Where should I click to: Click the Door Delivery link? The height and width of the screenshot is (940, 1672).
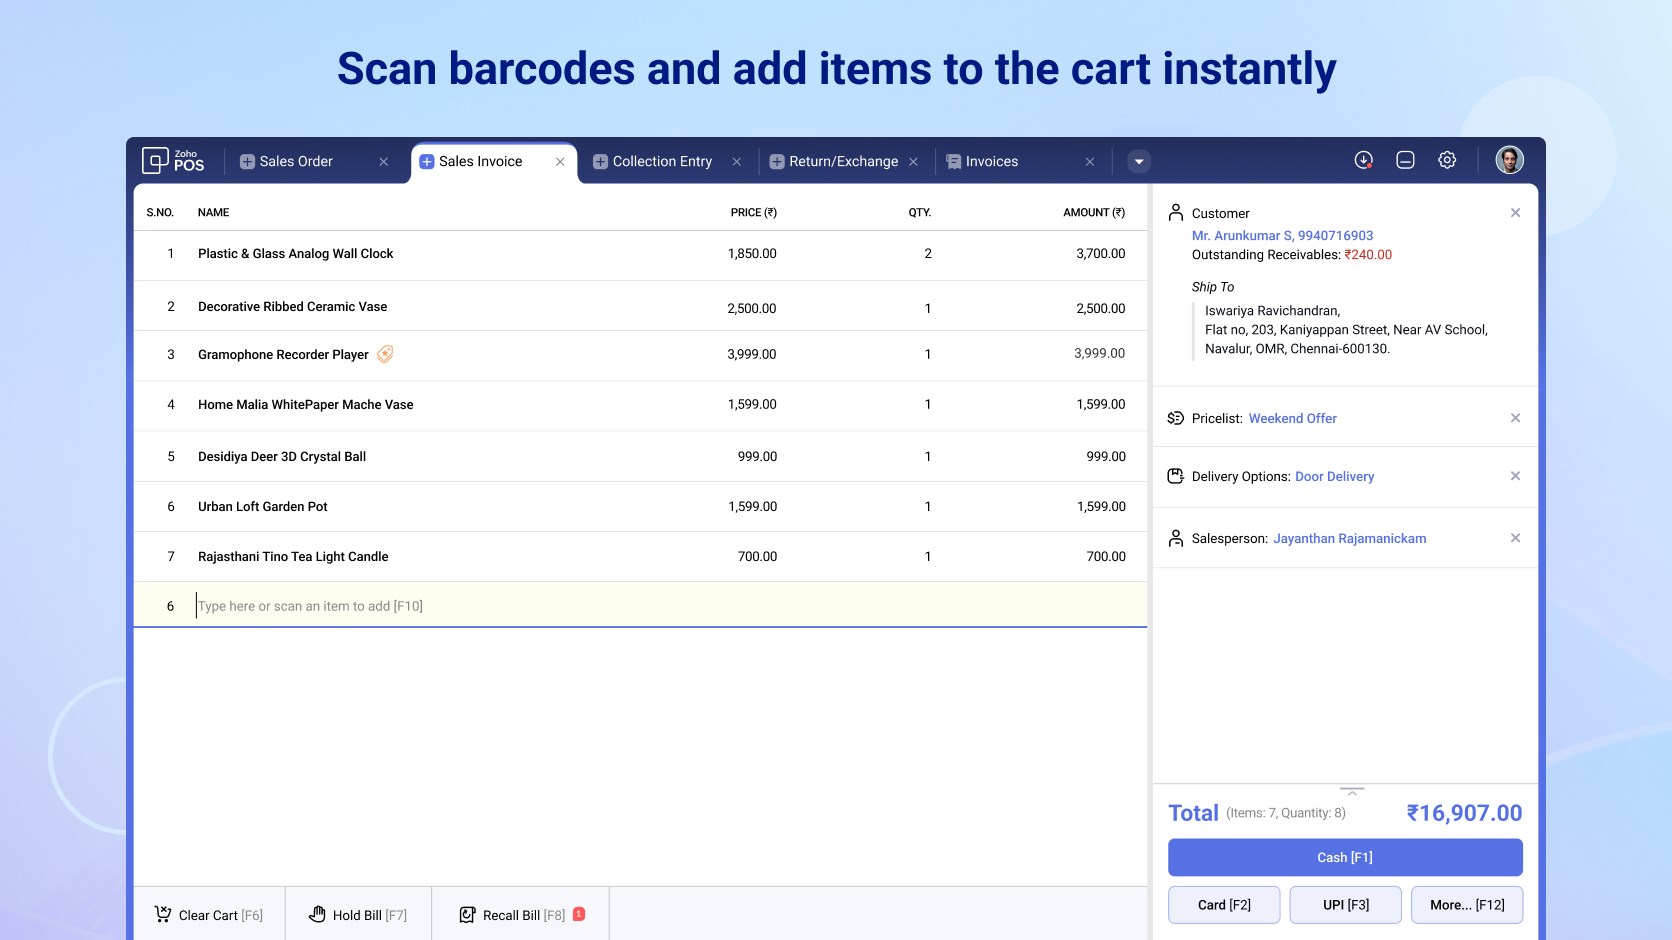[x=1334, y=476]
